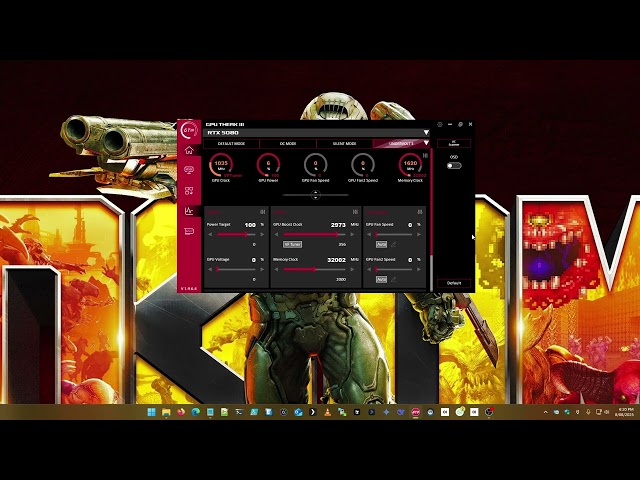Click the Power panel layout icon
640x480 pixels.
point(262,212)
